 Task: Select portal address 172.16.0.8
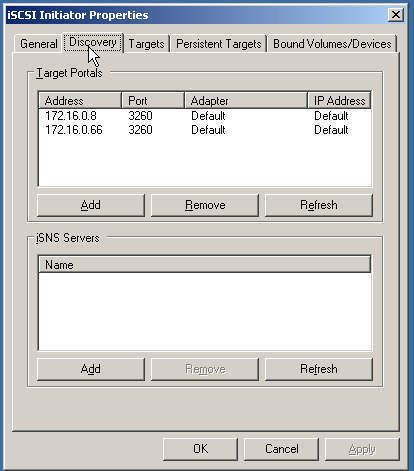pos(71,116)
